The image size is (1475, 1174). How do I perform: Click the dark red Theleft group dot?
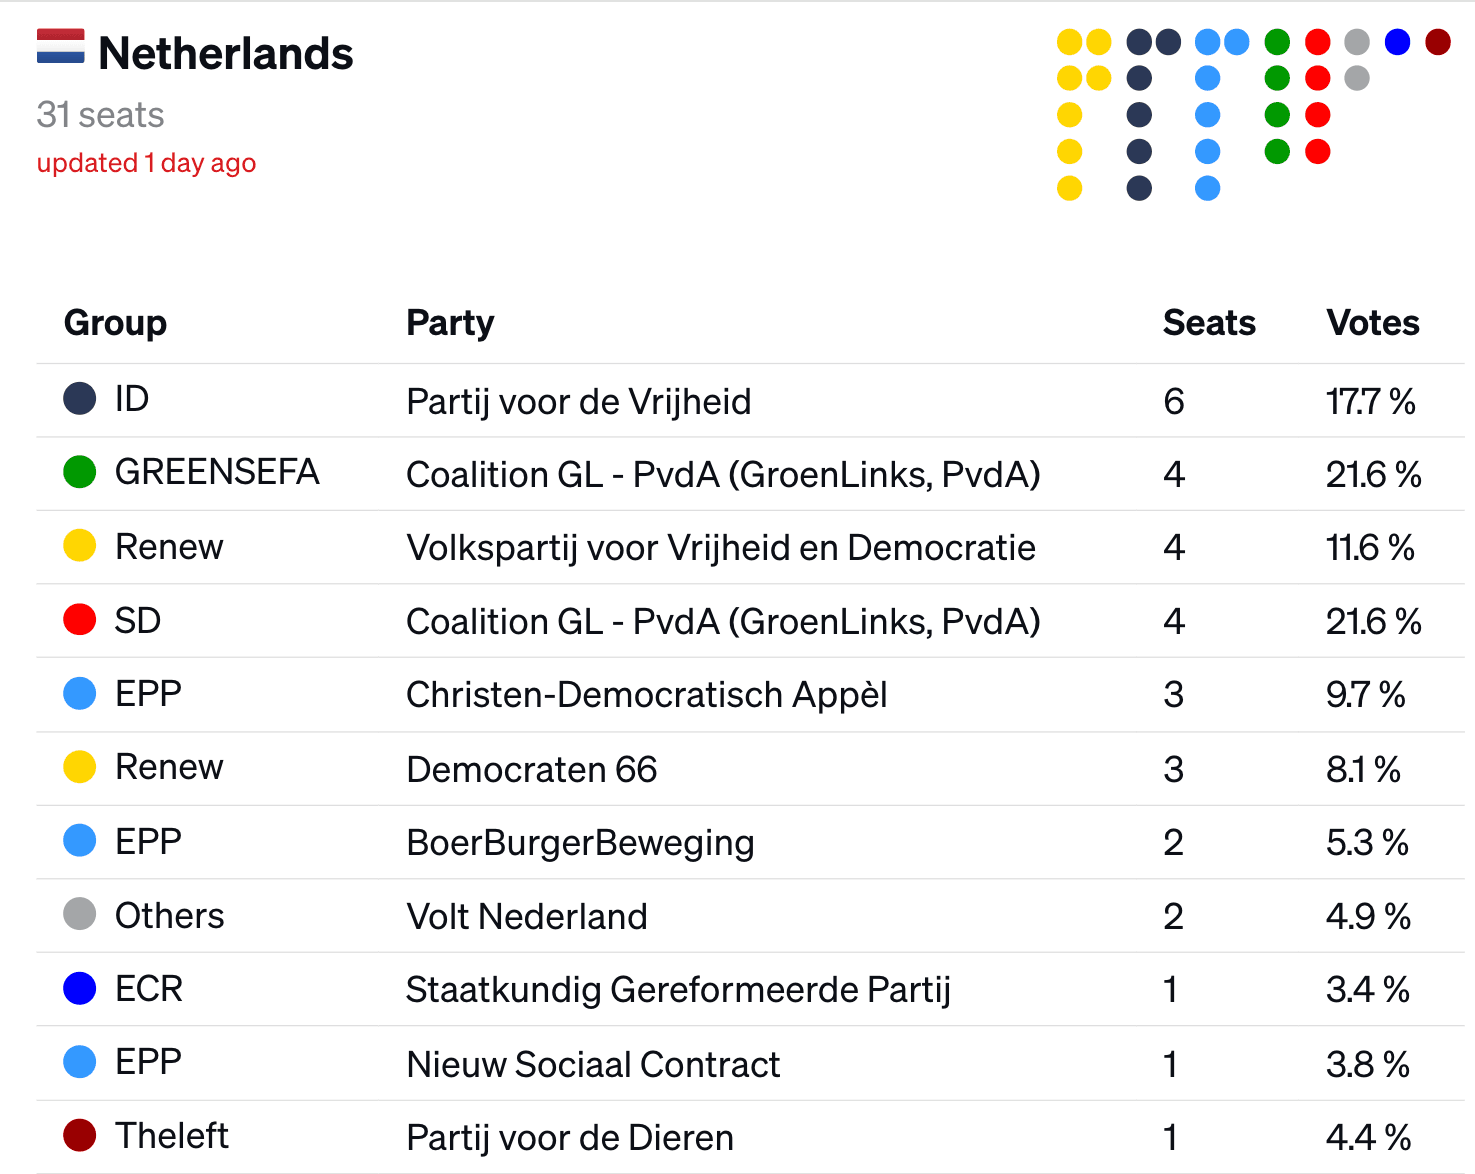(80, 1135)
